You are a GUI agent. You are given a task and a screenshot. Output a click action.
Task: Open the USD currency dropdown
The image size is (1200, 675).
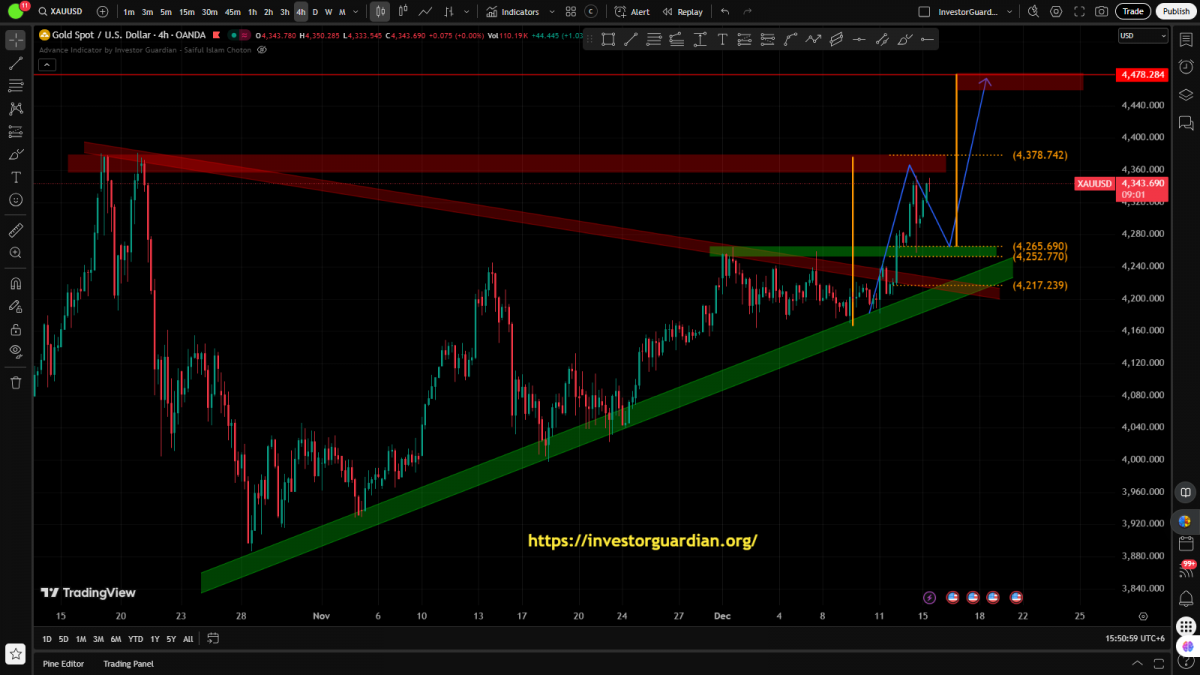tap(1142, 36)
